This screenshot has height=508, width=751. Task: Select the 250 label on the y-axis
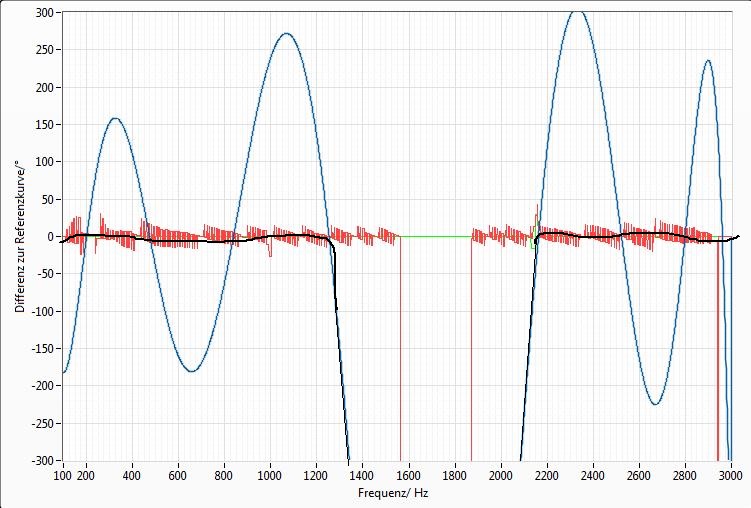45,50
